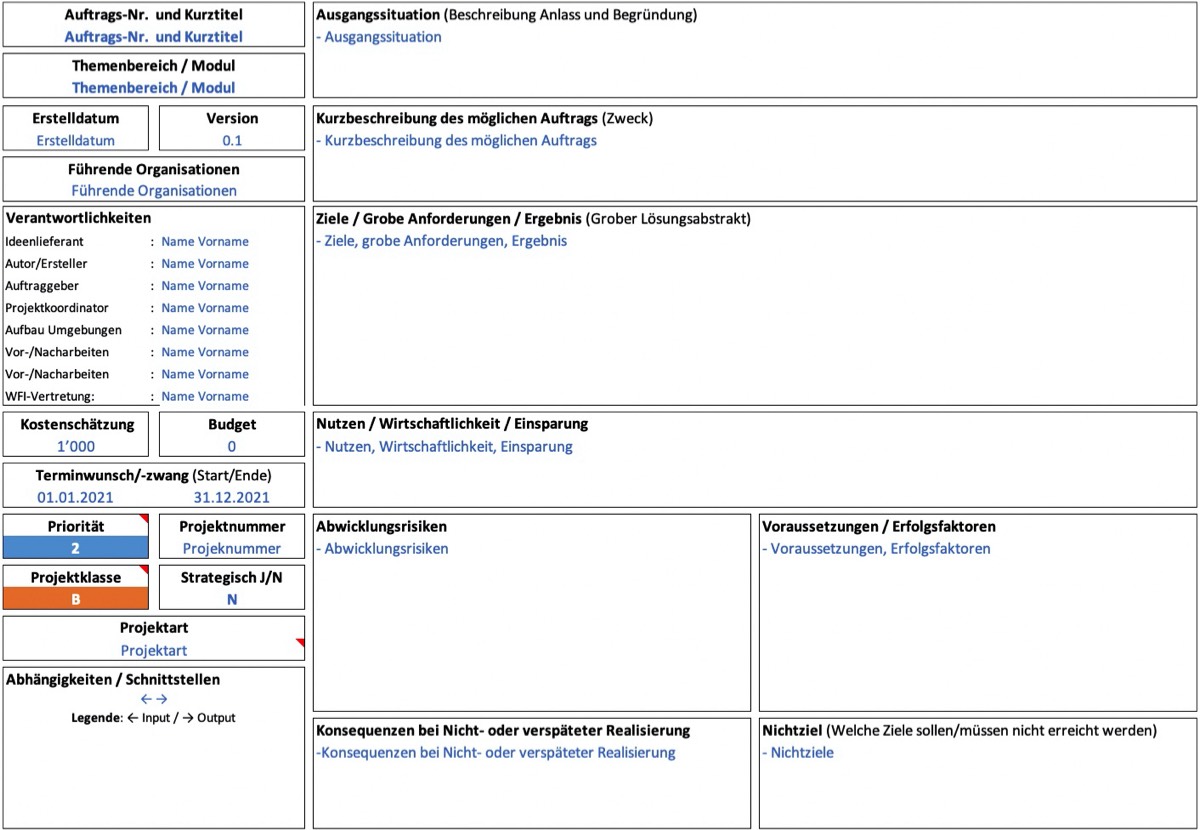Viewport: 1200px width, 830px height.
Task: Select the Version 0.1 cell
Action: (232, 141)
